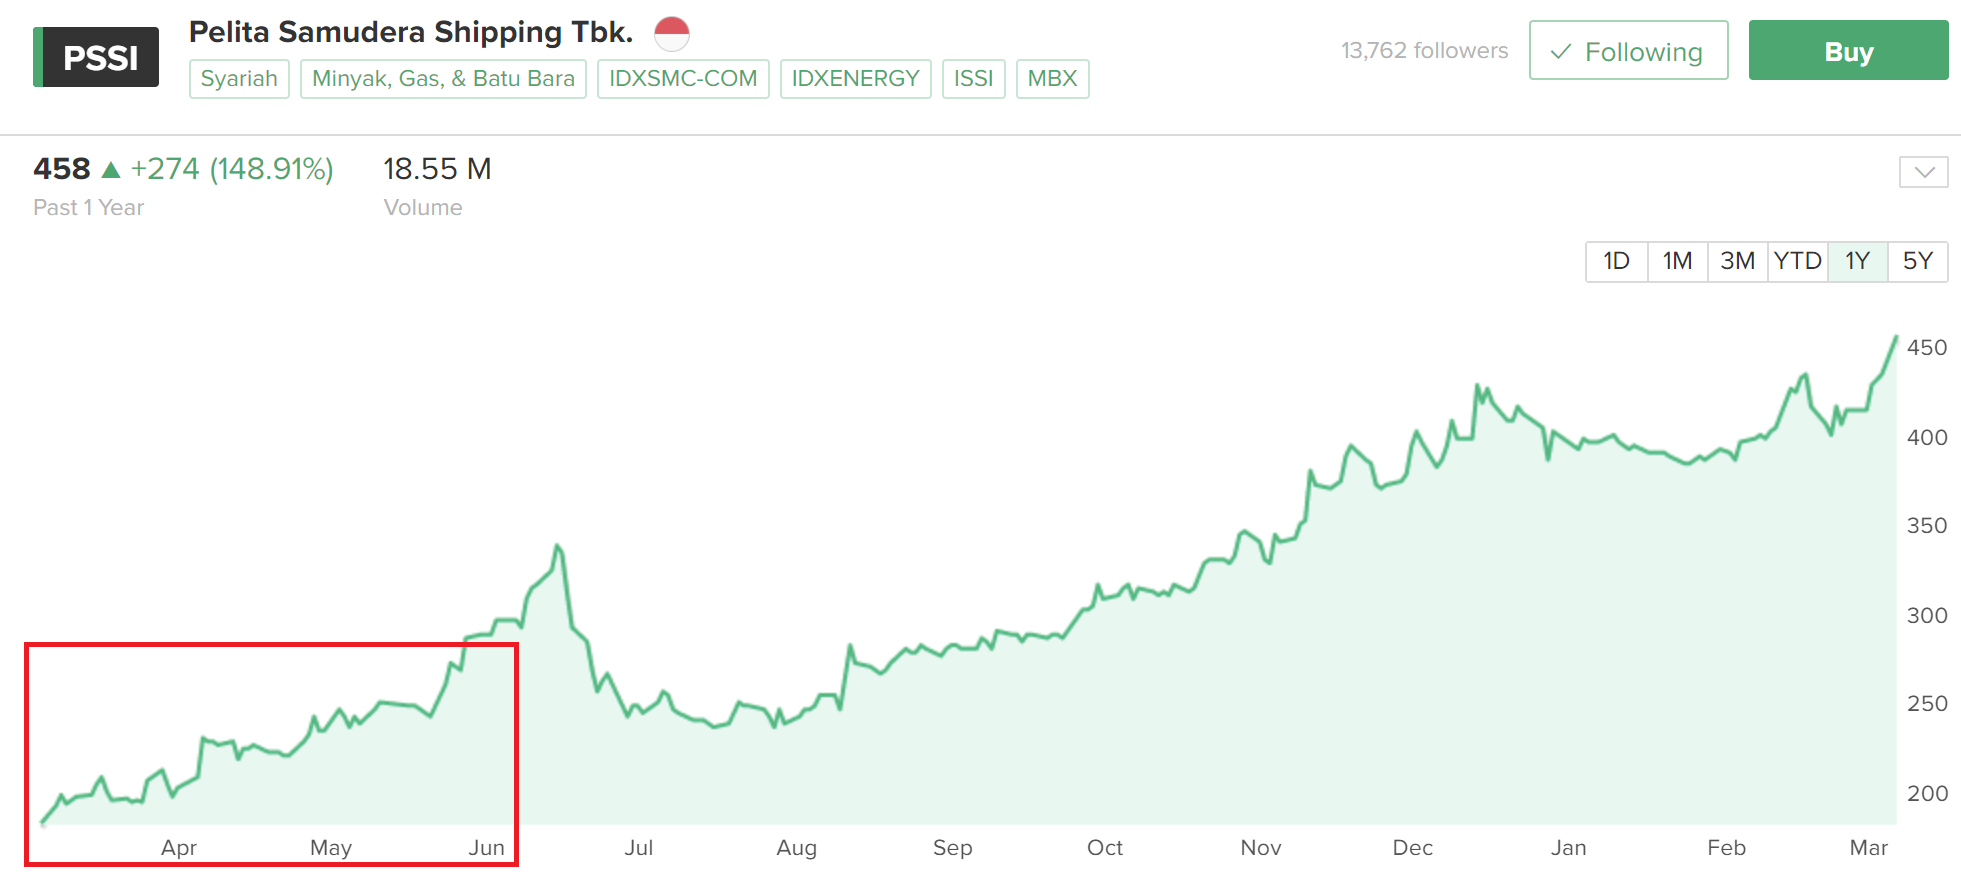Select the 1Y time range

(x=1857, y=262)
